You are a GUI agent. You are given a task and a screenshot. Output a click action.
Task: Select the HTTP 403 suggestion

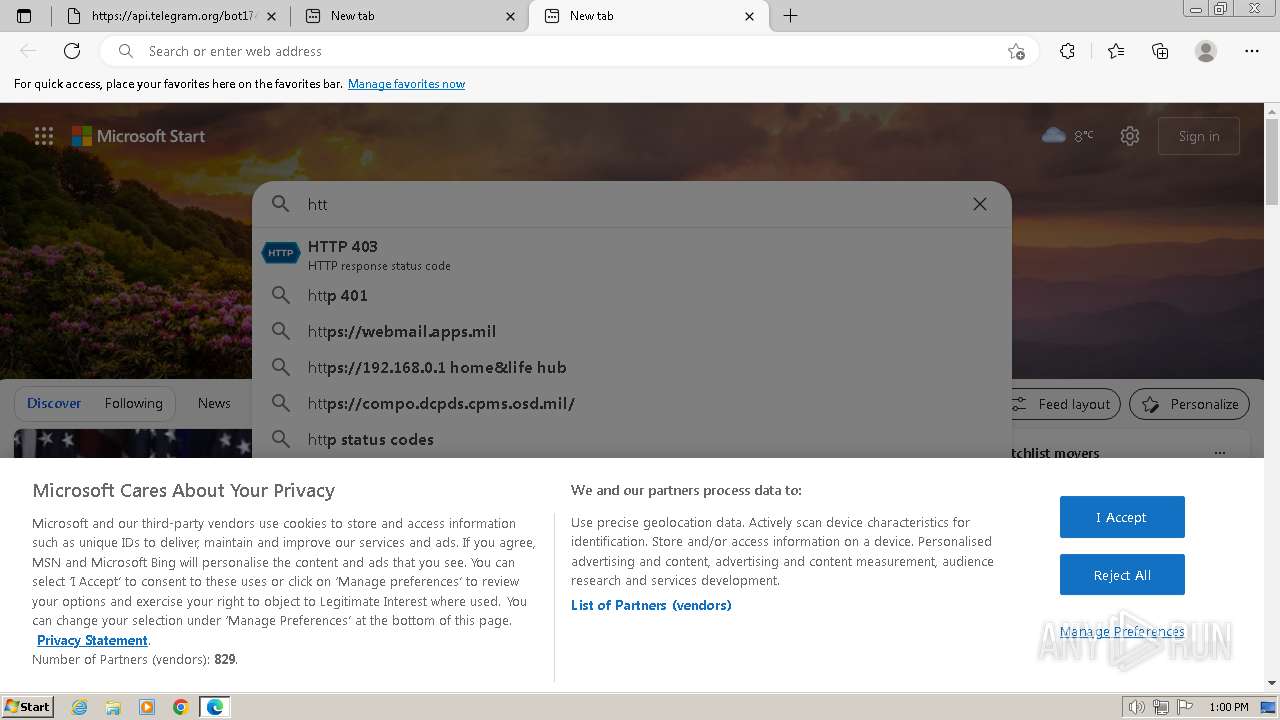point(632,254)
